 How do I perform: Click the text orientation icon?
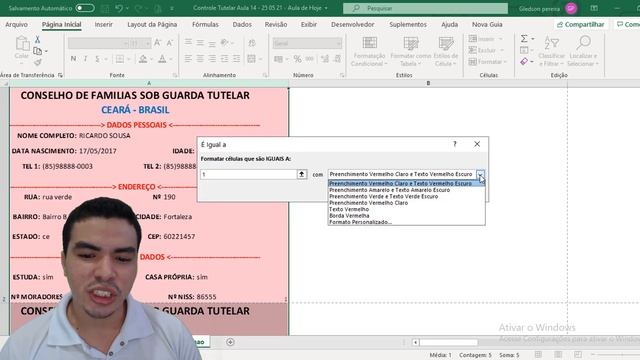pyautogui.click(x=224, y=42)
